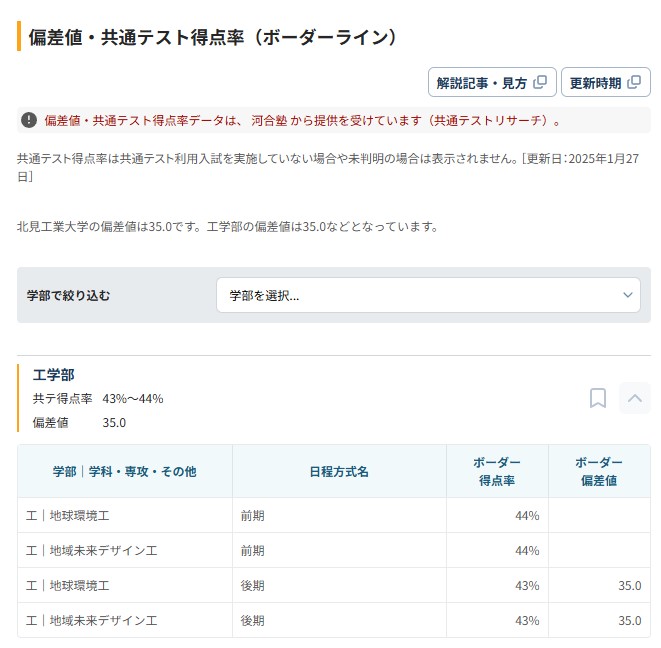661x648 pixels.
Task: Select 地域未来デザイン工 前期 row
Action: (334, 550)
